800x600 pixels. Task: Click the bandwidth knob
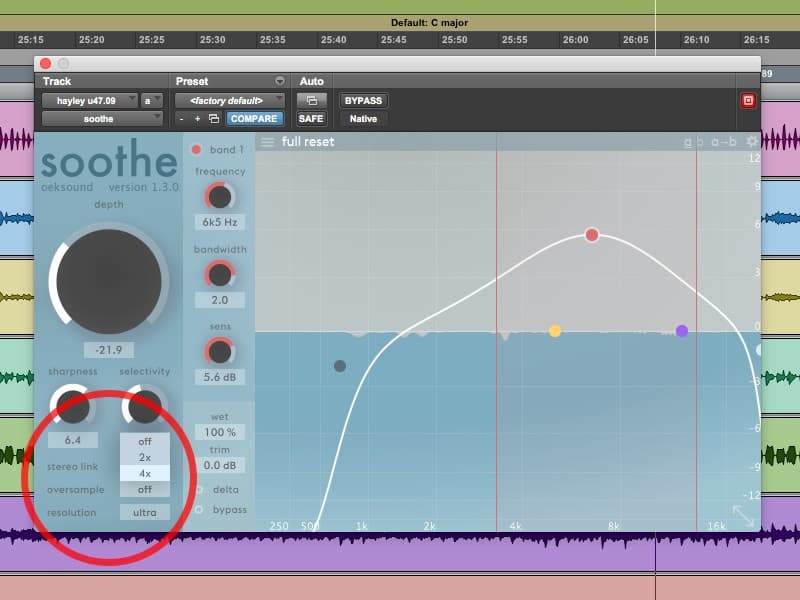[x=220, y=275]
